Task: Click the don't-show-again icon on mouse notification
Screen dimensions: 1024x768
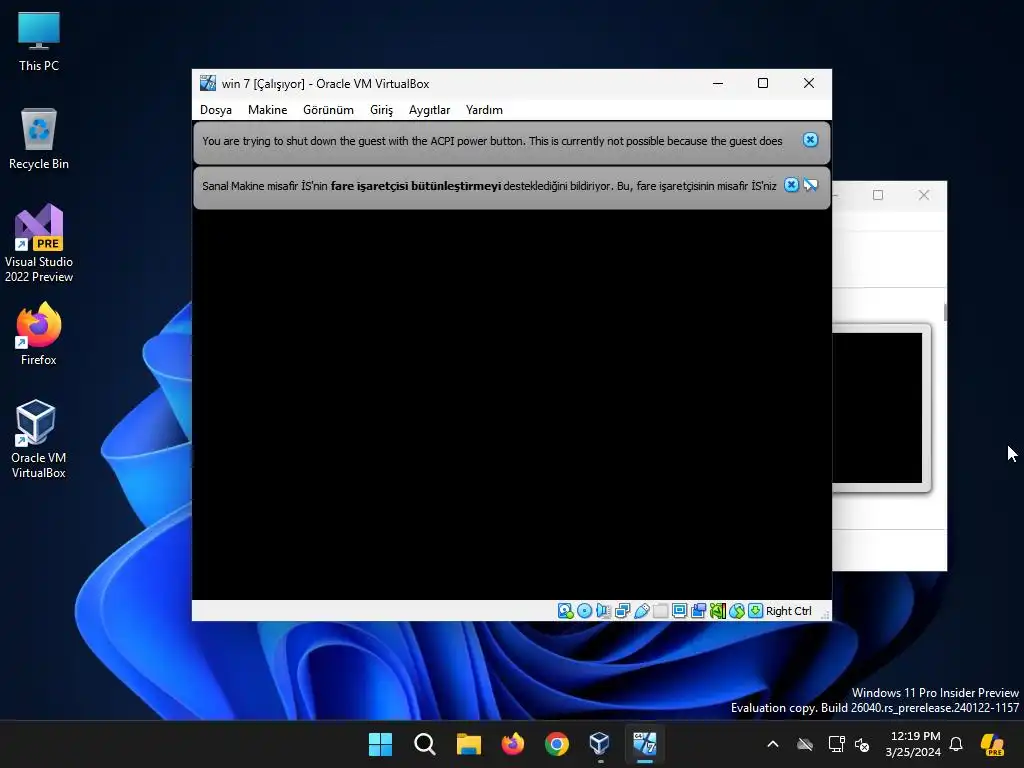Action: (810, 185)
